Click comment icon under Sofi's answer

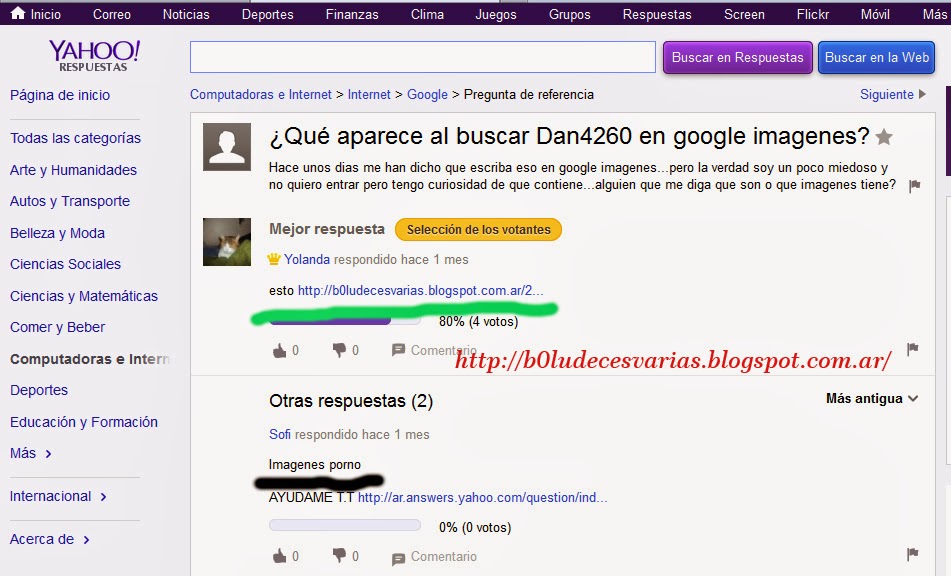point(398,558)
